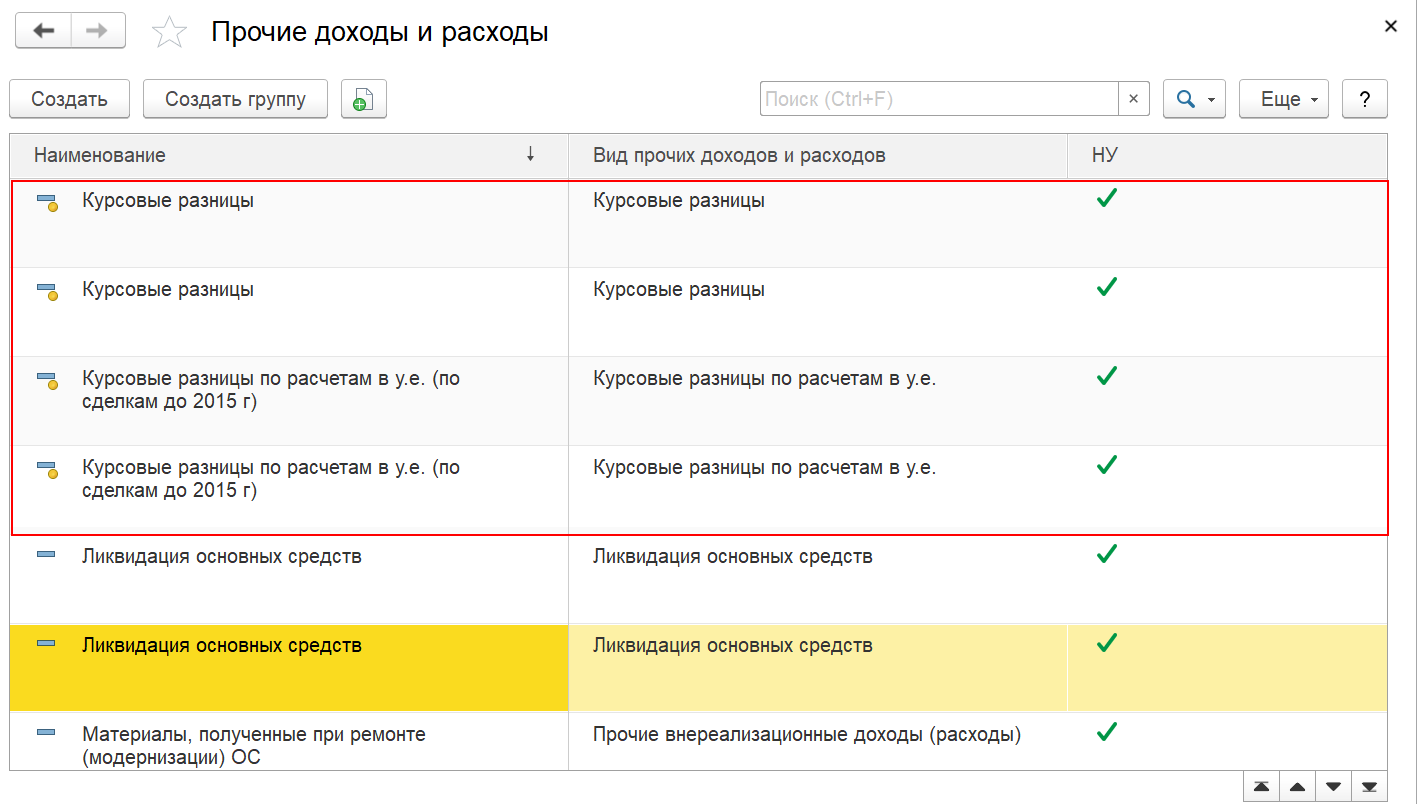Click the Создать группу button
Image resolution: width=1417 pixels, height=804 pixels.
pos(235,99)
